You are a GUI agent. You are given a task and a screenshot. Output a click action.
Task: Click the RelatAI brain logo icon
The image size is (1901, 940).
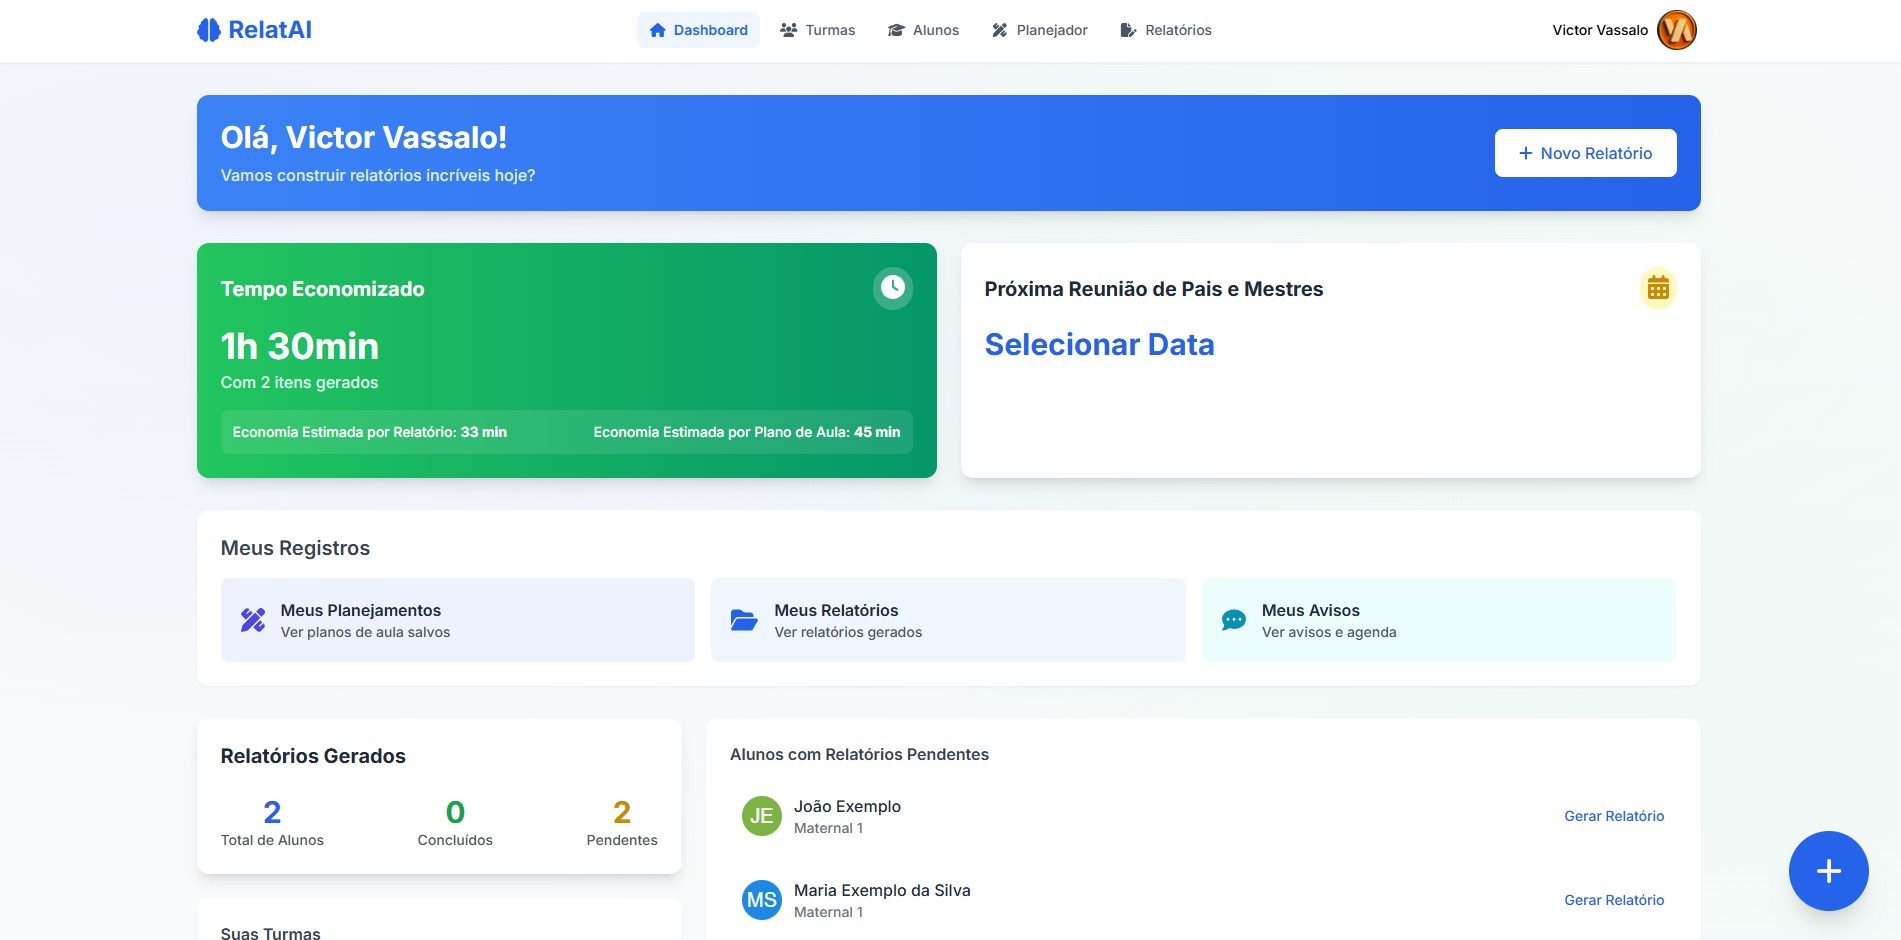[208, 30]
